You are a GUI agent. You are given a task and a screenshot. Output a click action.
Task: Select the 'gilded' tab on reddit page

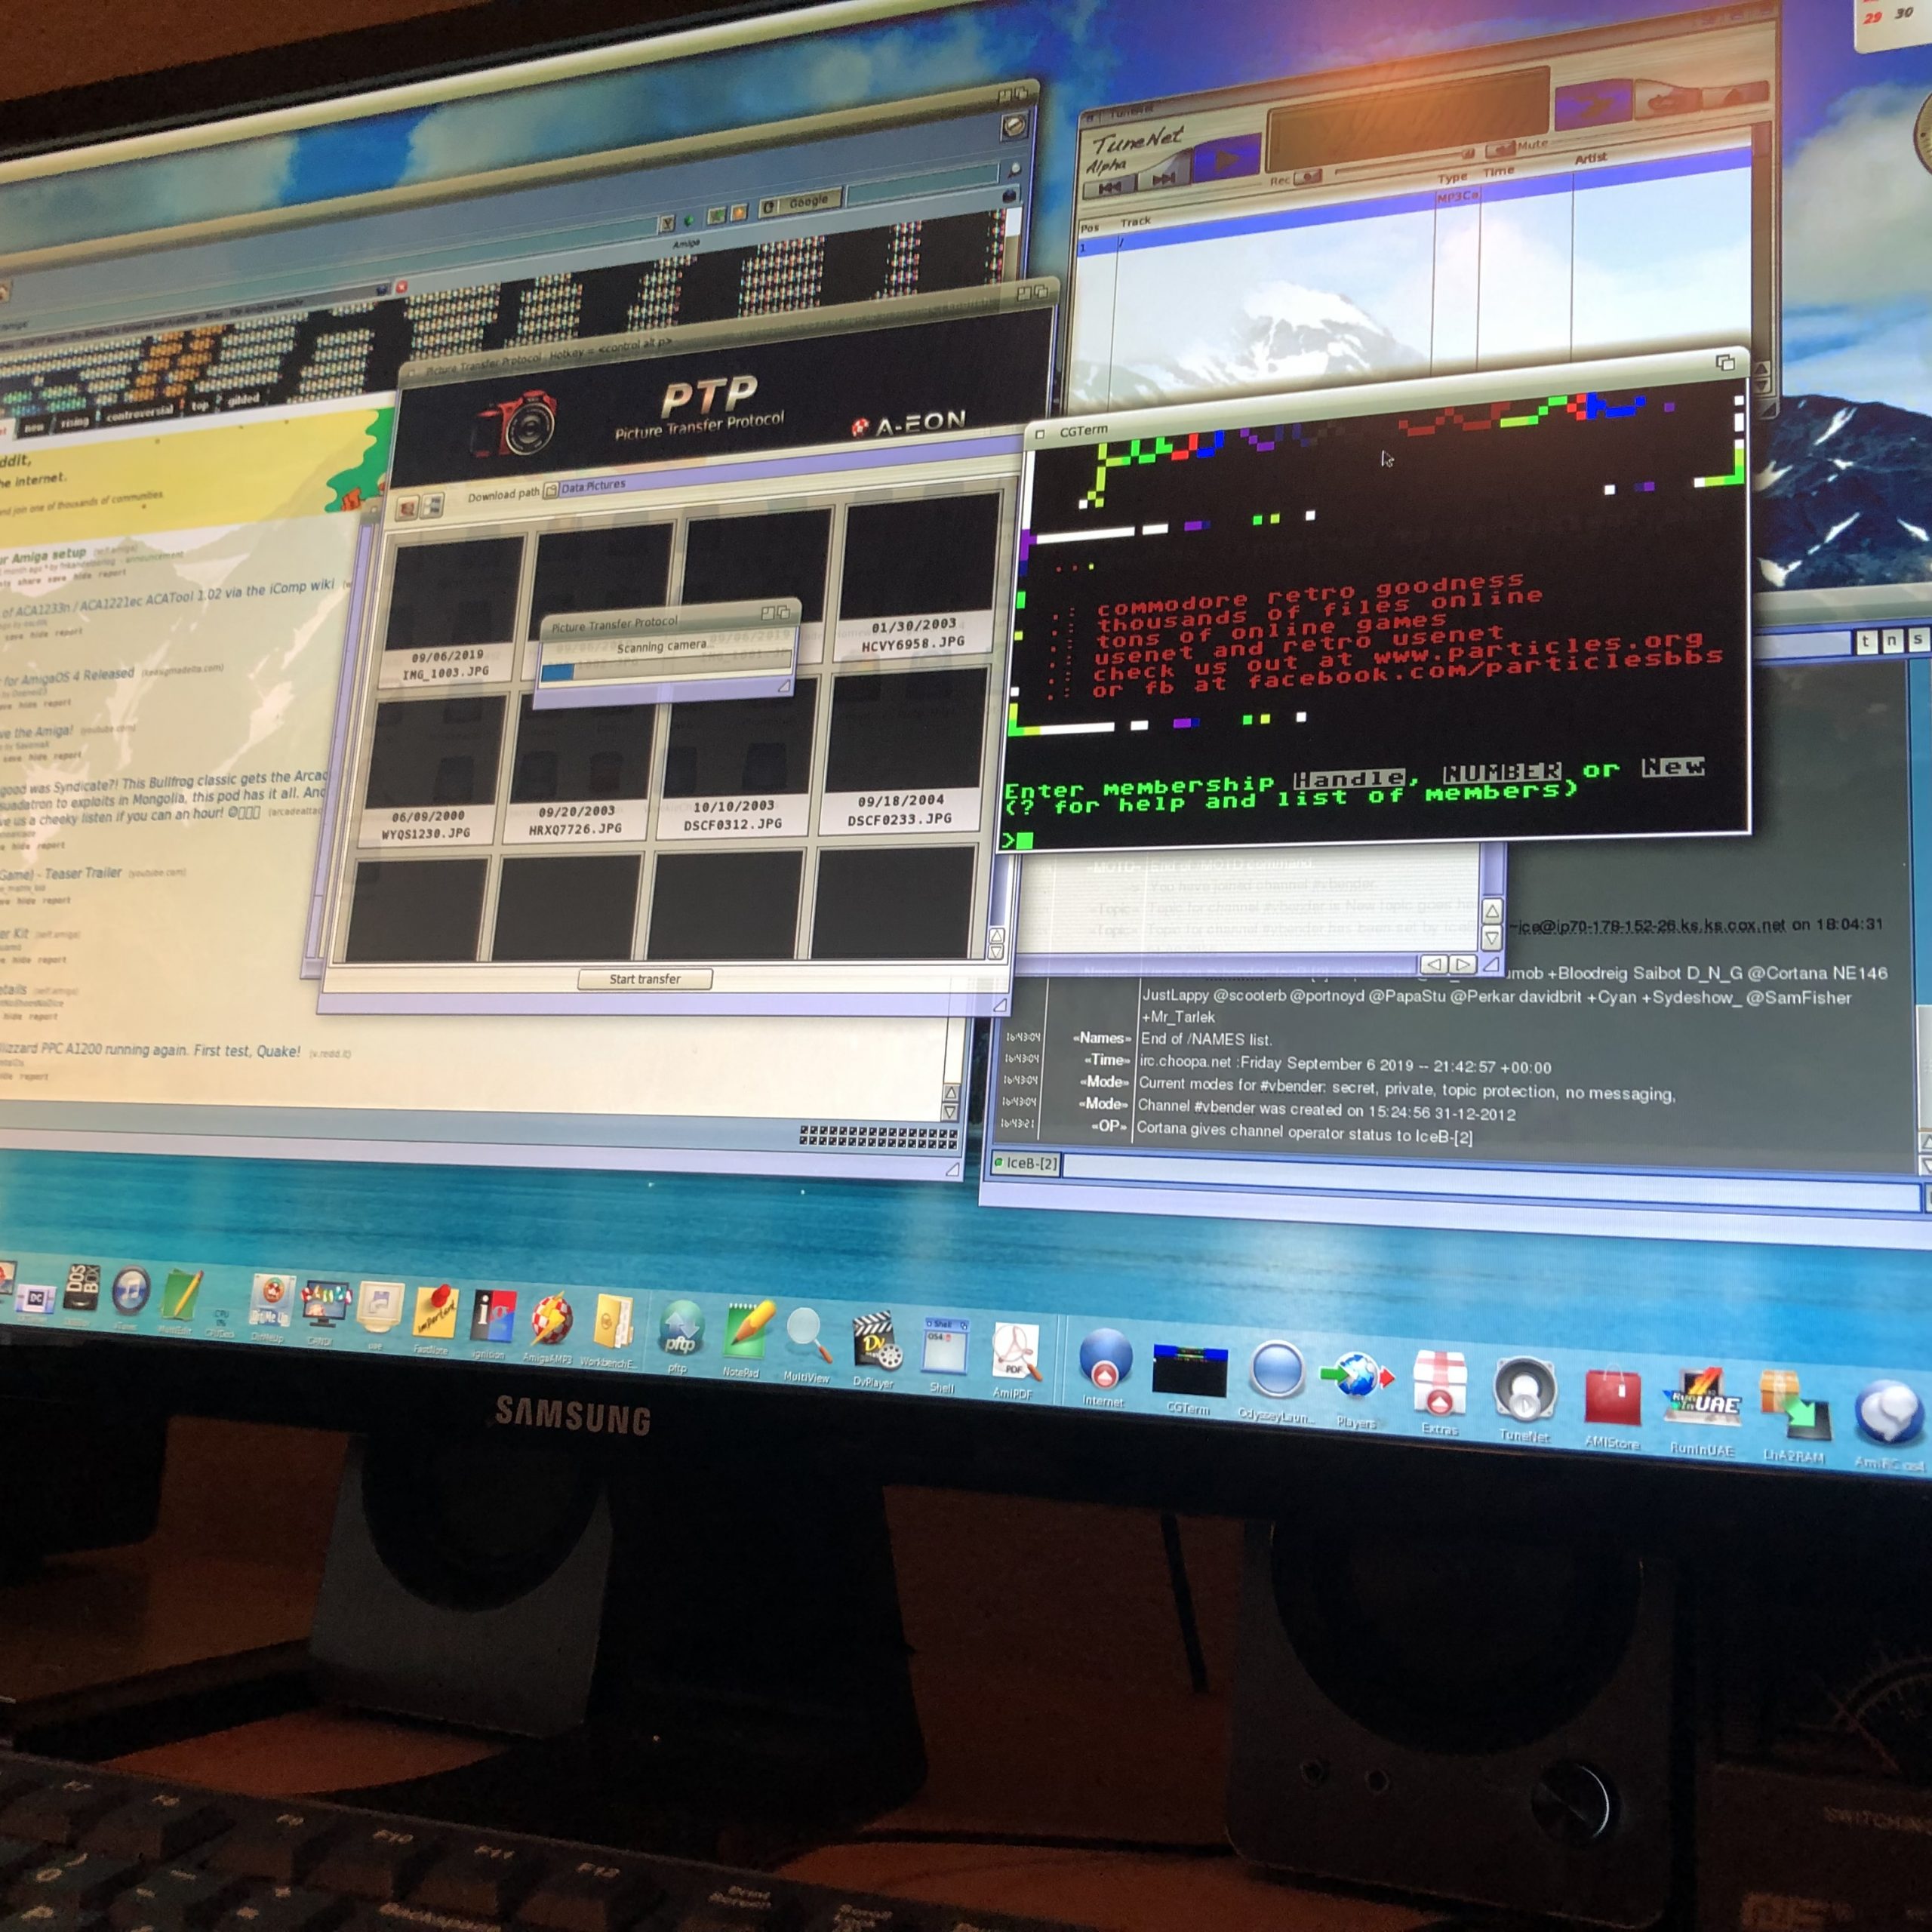coord(243,400)
